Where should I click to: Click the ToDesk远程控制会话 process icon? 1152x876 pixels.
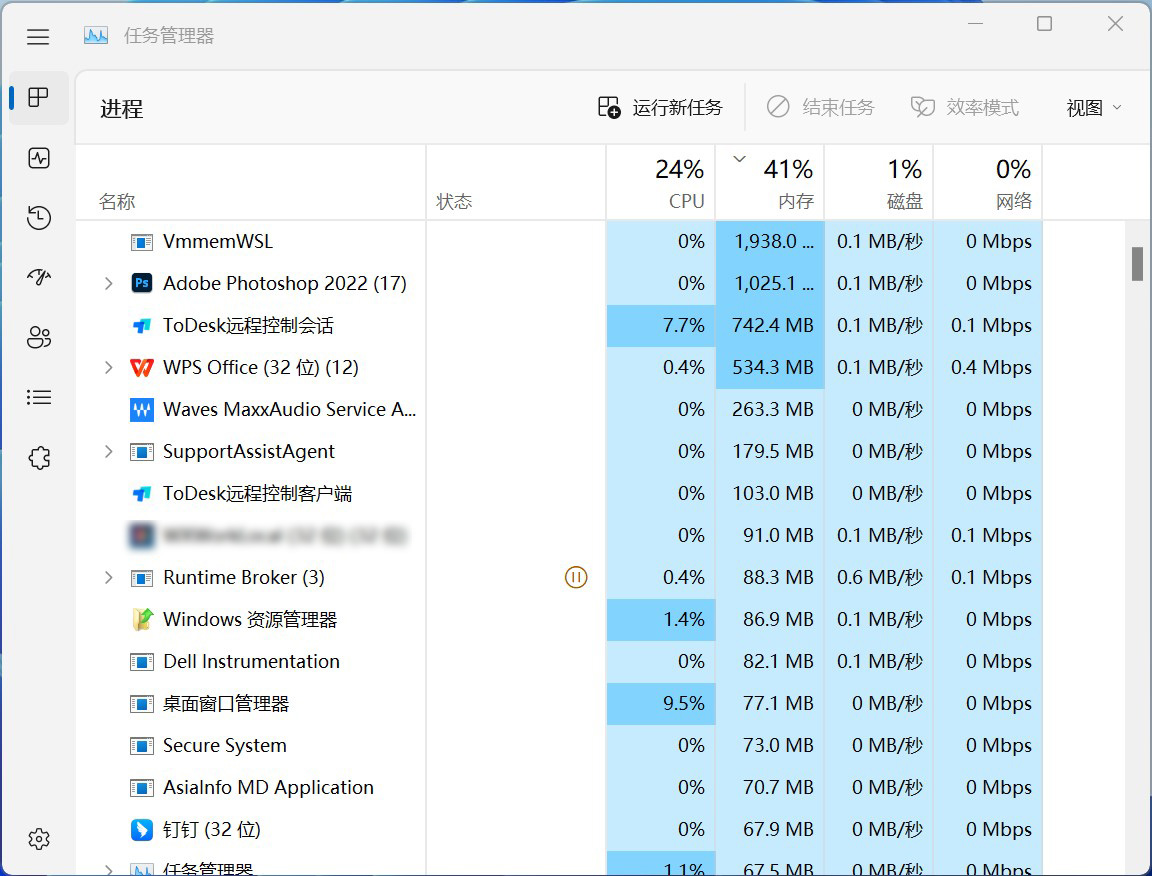(142, 326)
